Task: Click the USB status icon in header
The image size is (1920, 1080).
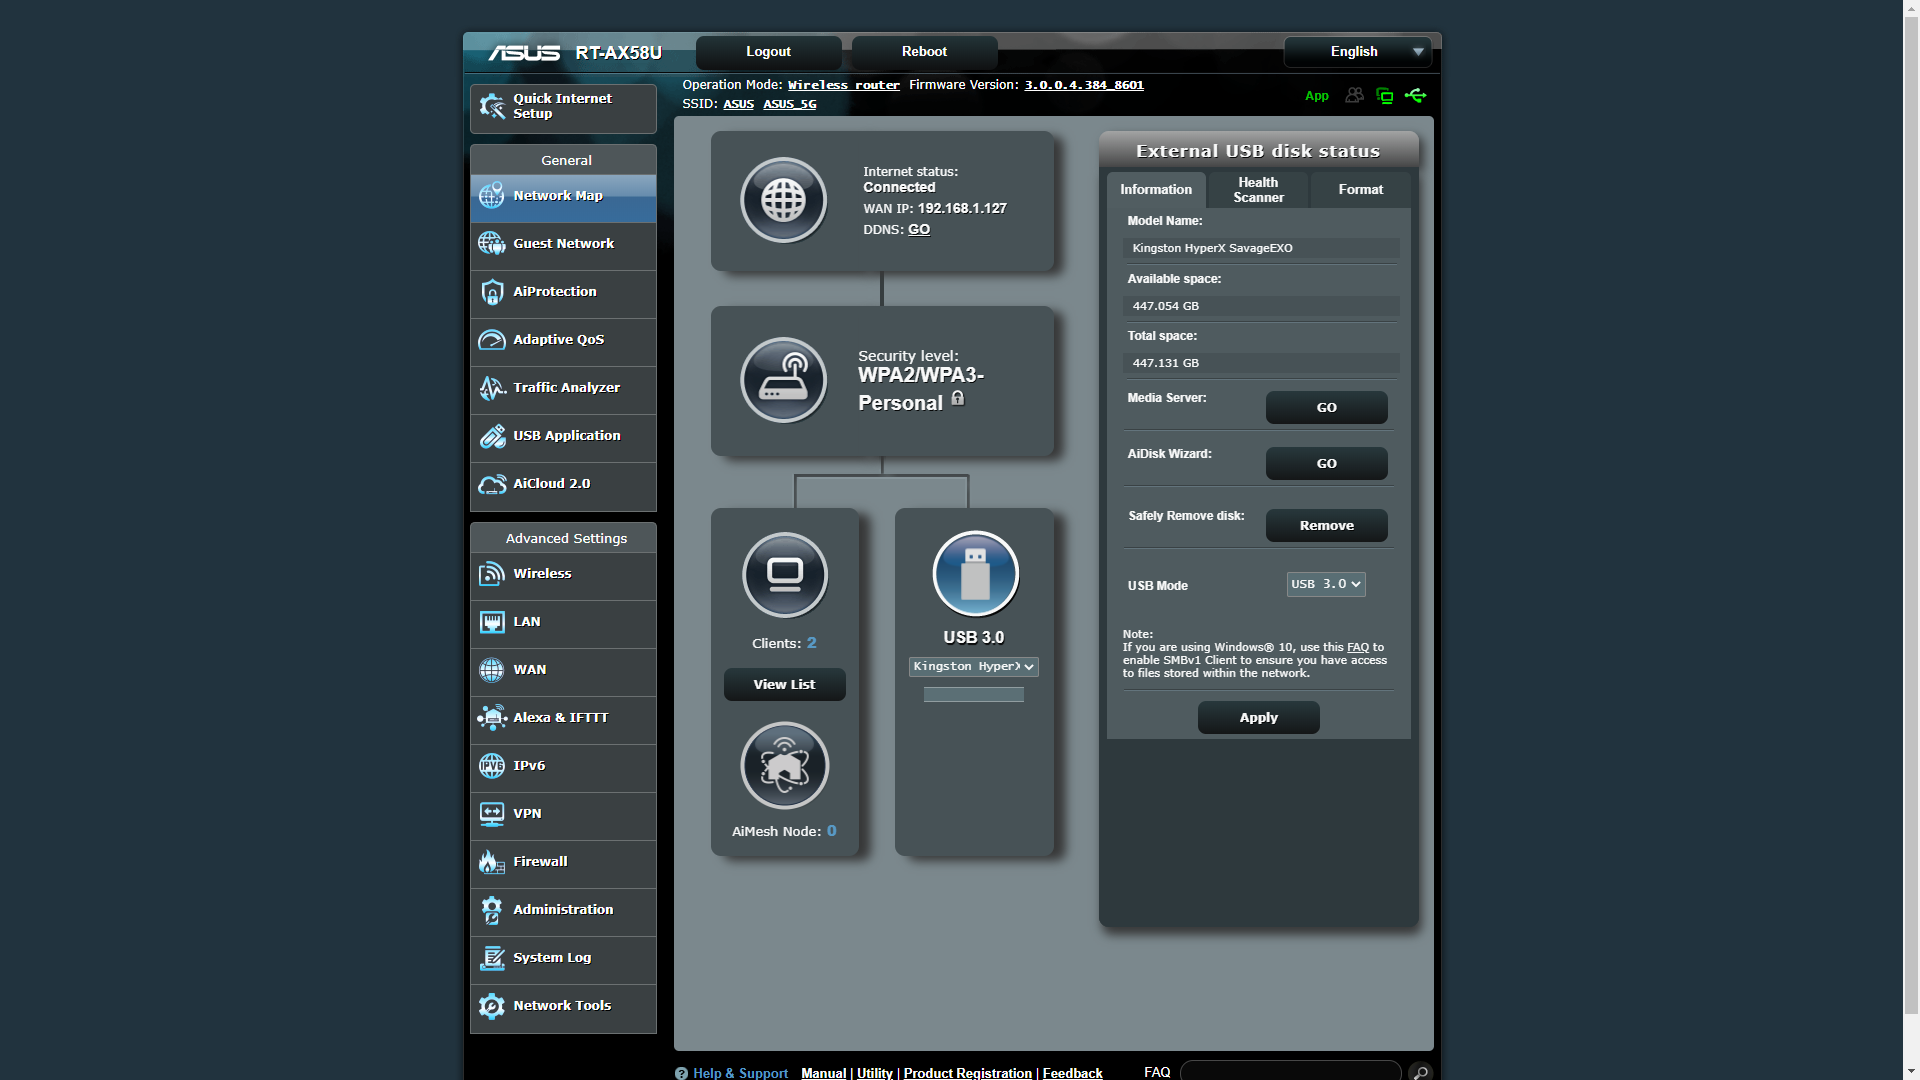Action: 1415,96
